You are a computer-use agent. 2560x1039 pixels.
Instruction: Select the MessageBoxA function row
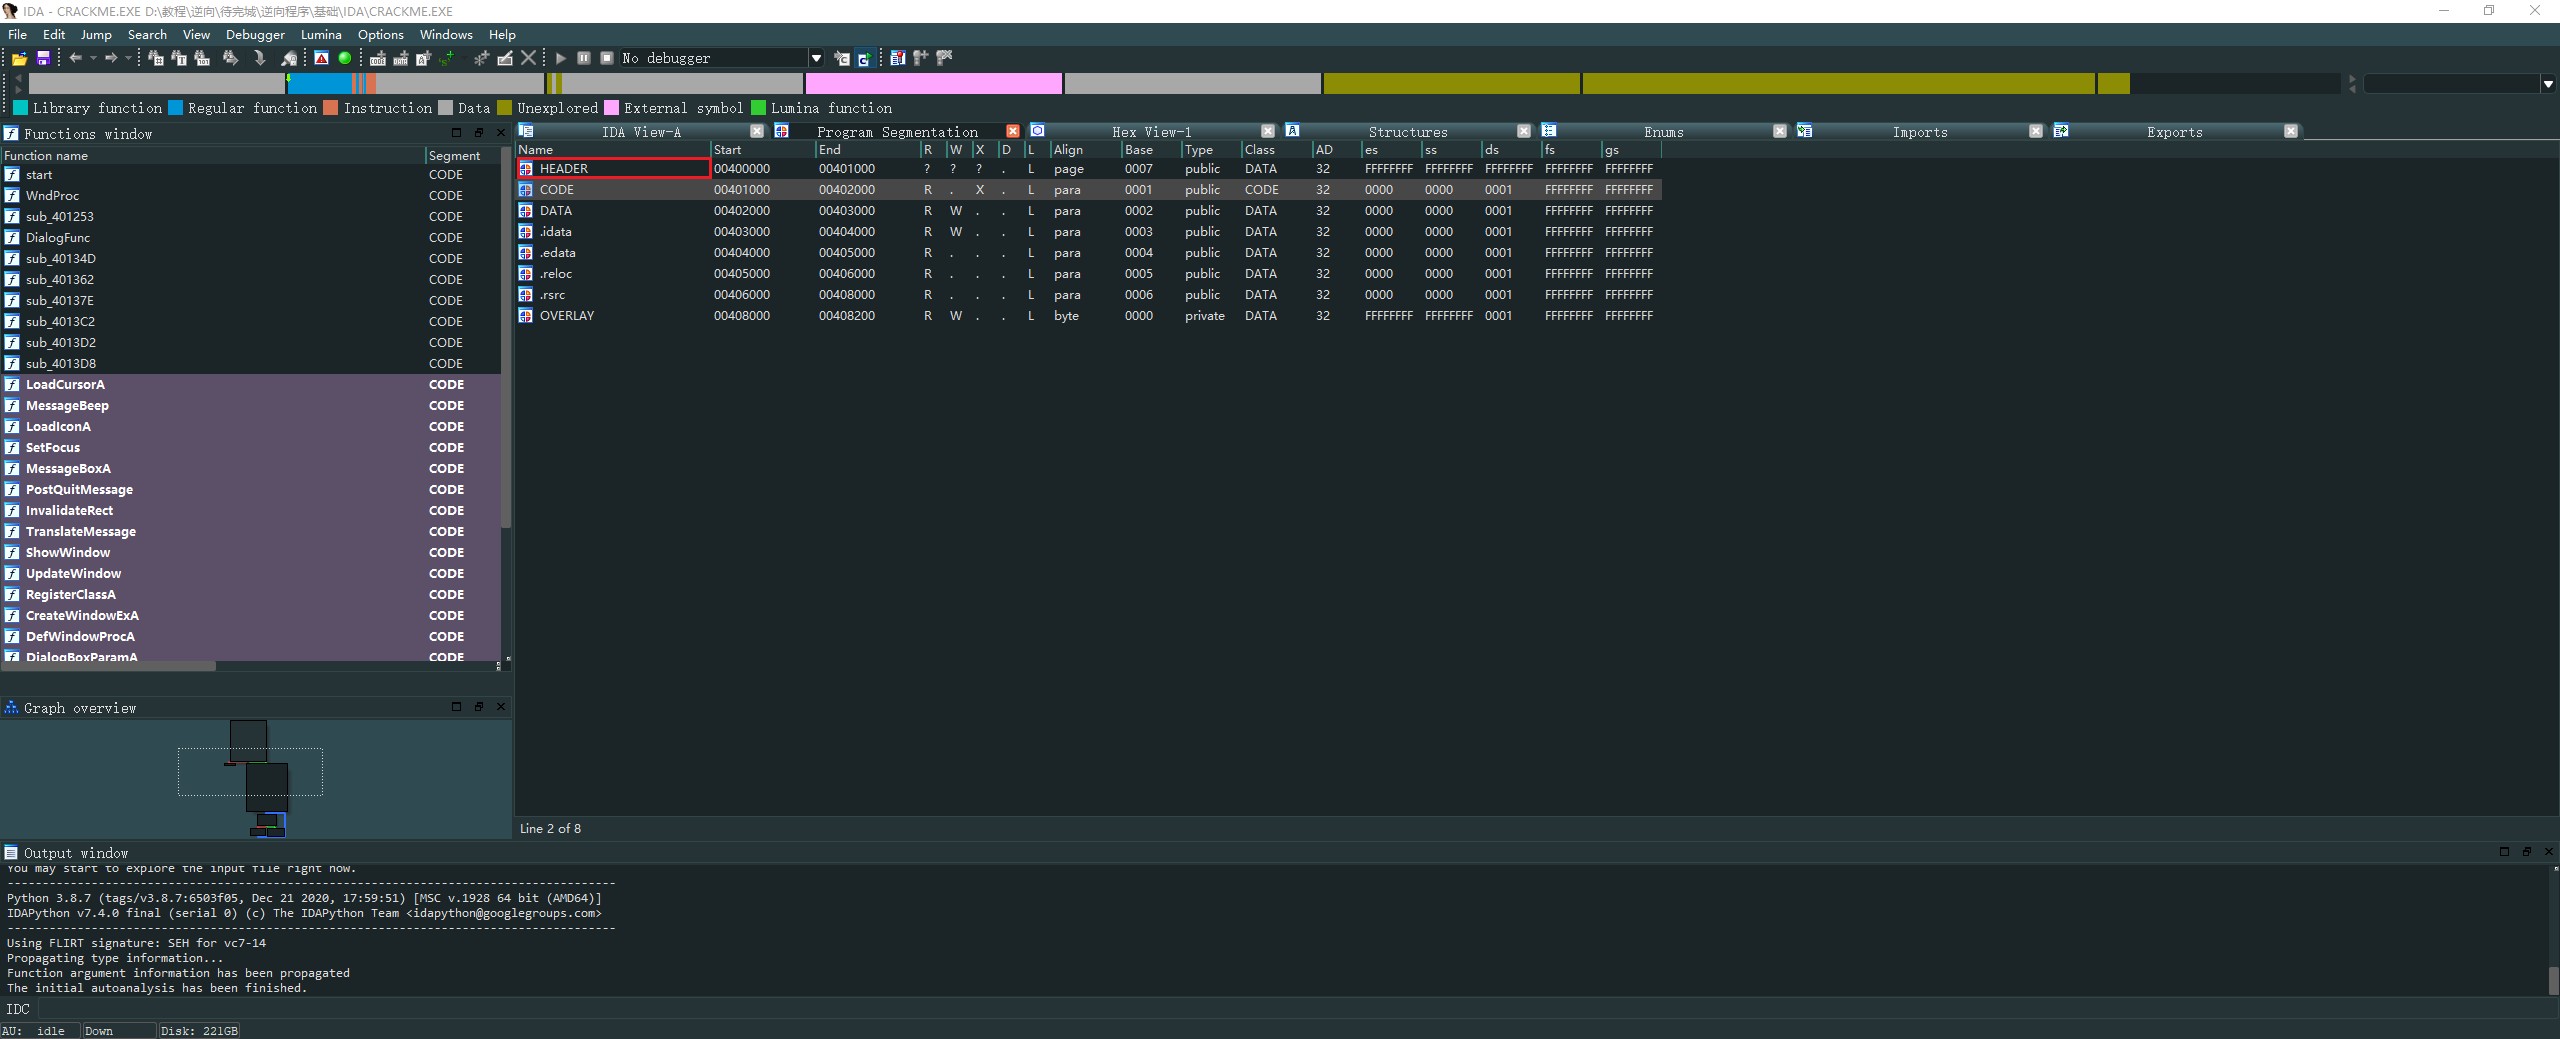250,469
